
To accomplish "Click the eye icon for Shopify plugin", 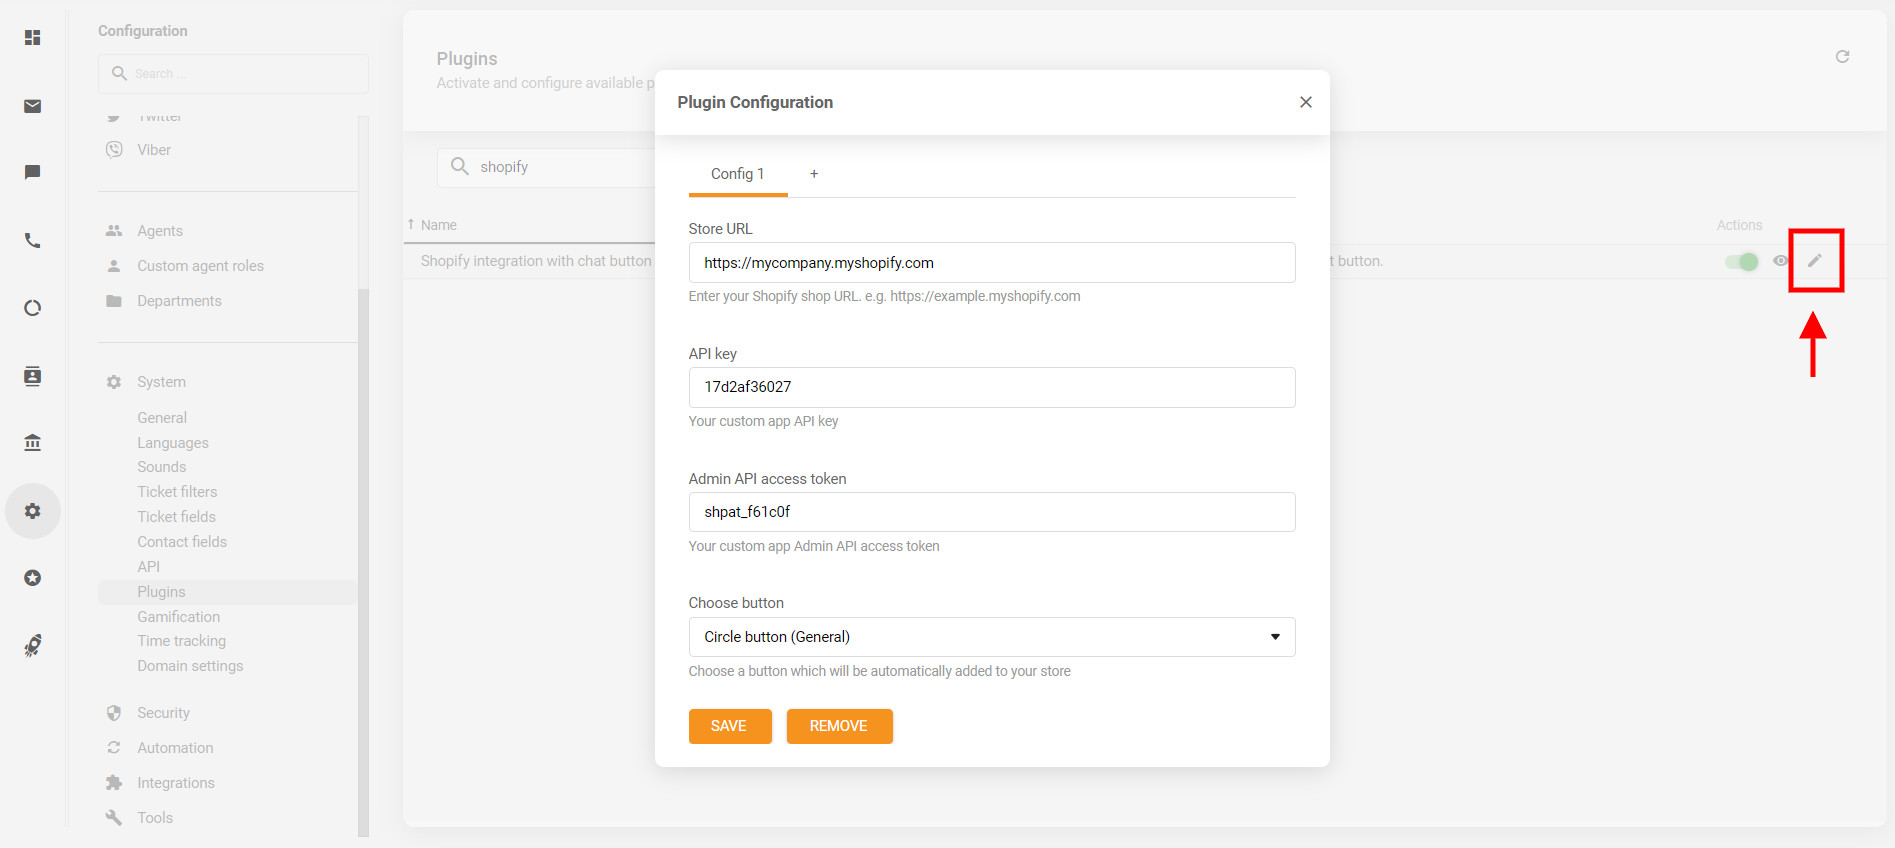I will pos(1780,261).
